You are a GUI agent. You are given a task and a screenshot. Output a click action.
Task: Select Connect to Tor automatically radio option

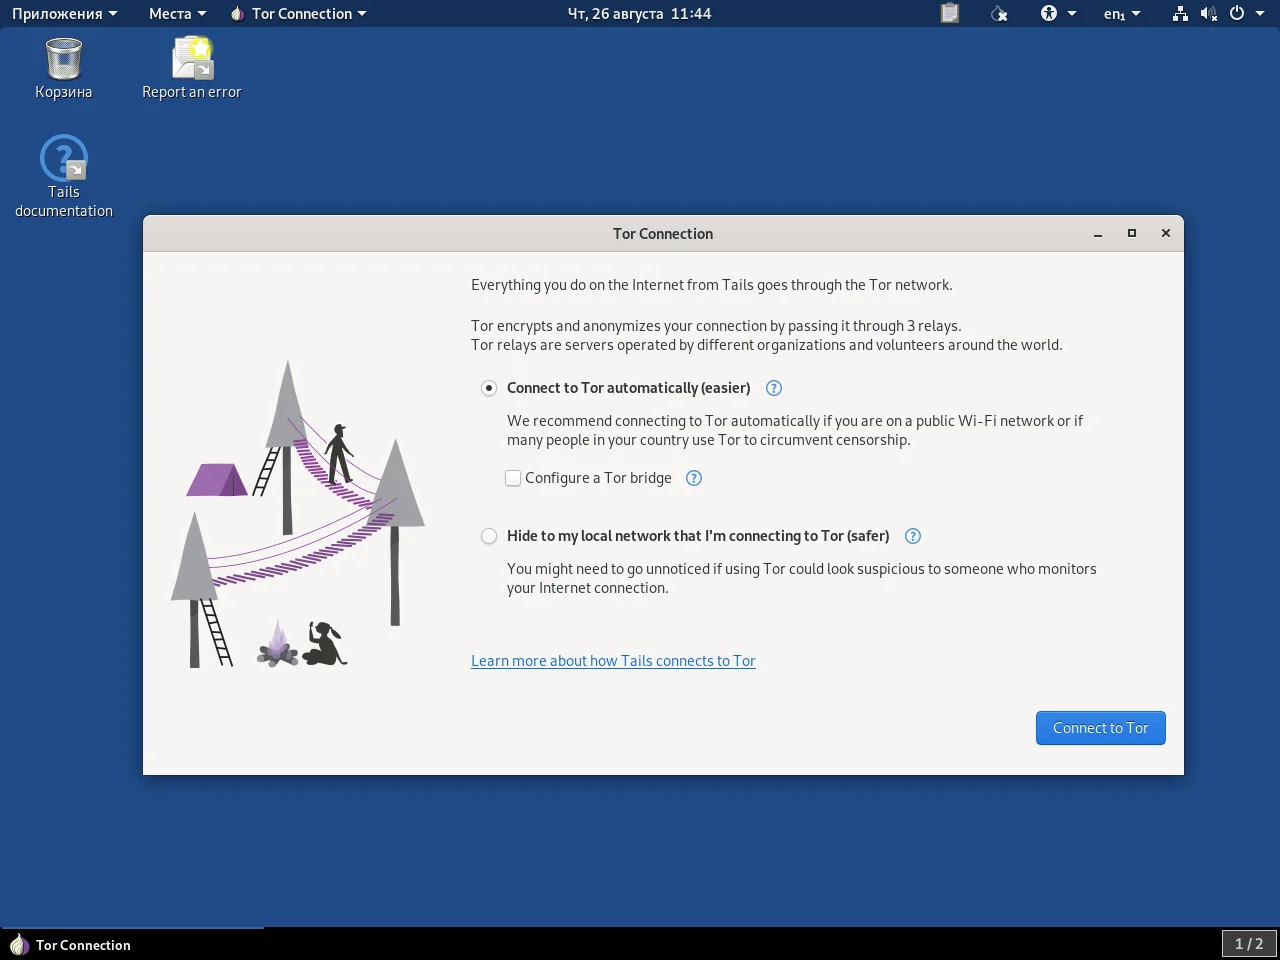(x=489, y=388)
